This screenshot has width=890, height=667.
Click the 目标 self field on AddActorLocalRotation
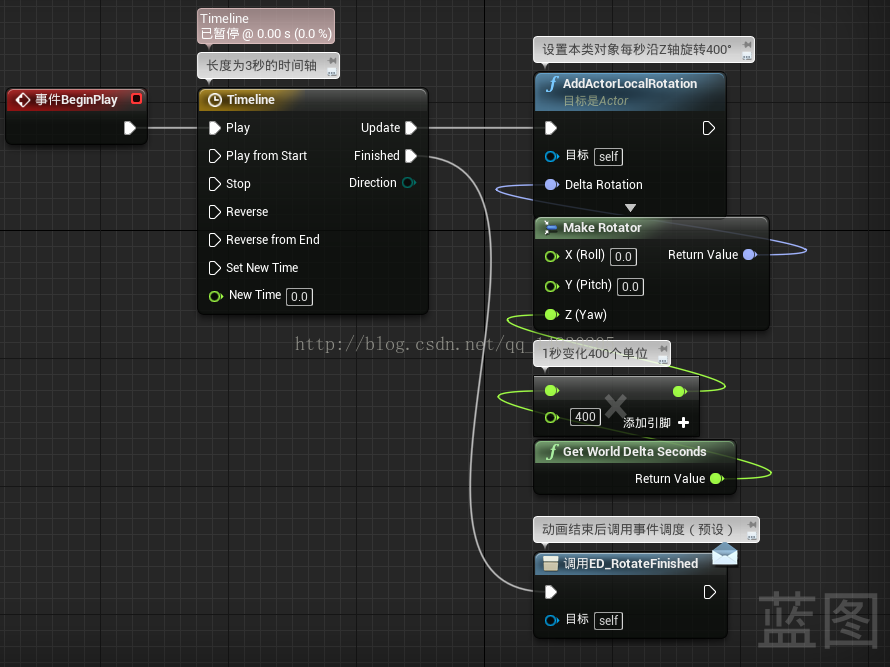[608, 156]
